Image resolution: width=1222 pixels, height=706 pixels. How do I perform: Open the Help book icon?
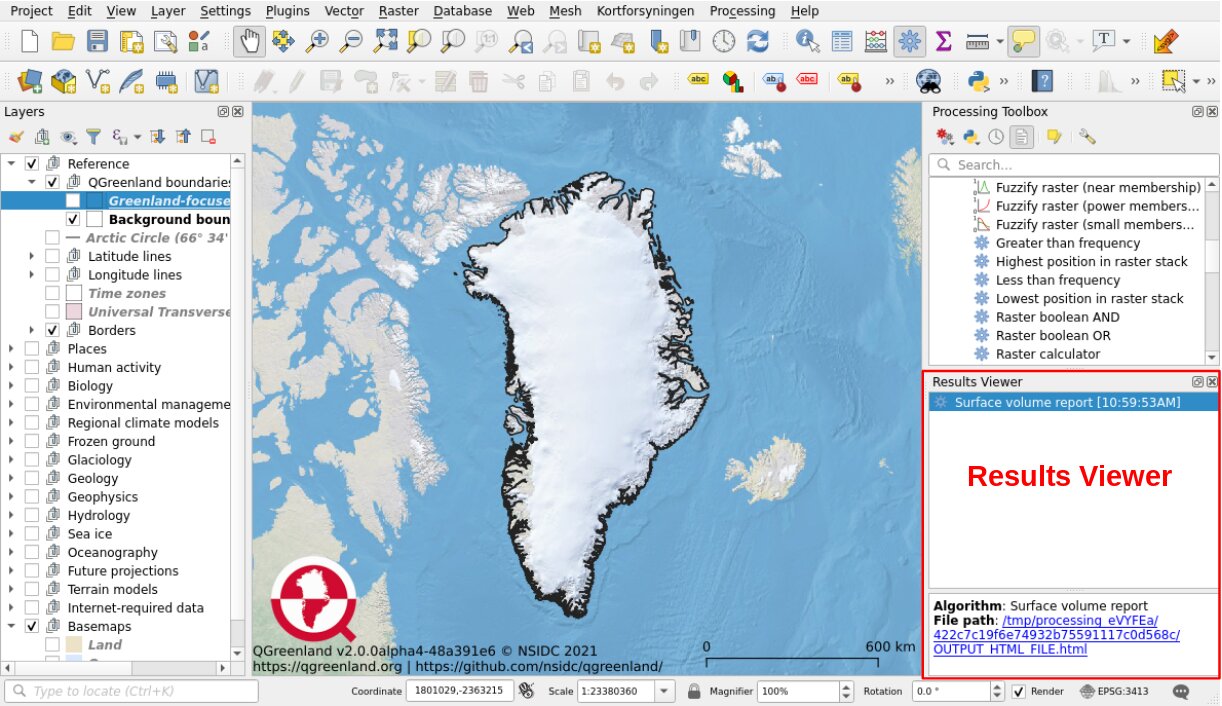pyautogui.click(x=1043, y=81)
